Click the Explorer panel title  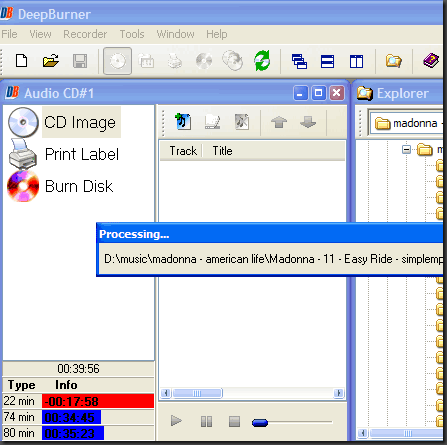(x=403, y=93)
